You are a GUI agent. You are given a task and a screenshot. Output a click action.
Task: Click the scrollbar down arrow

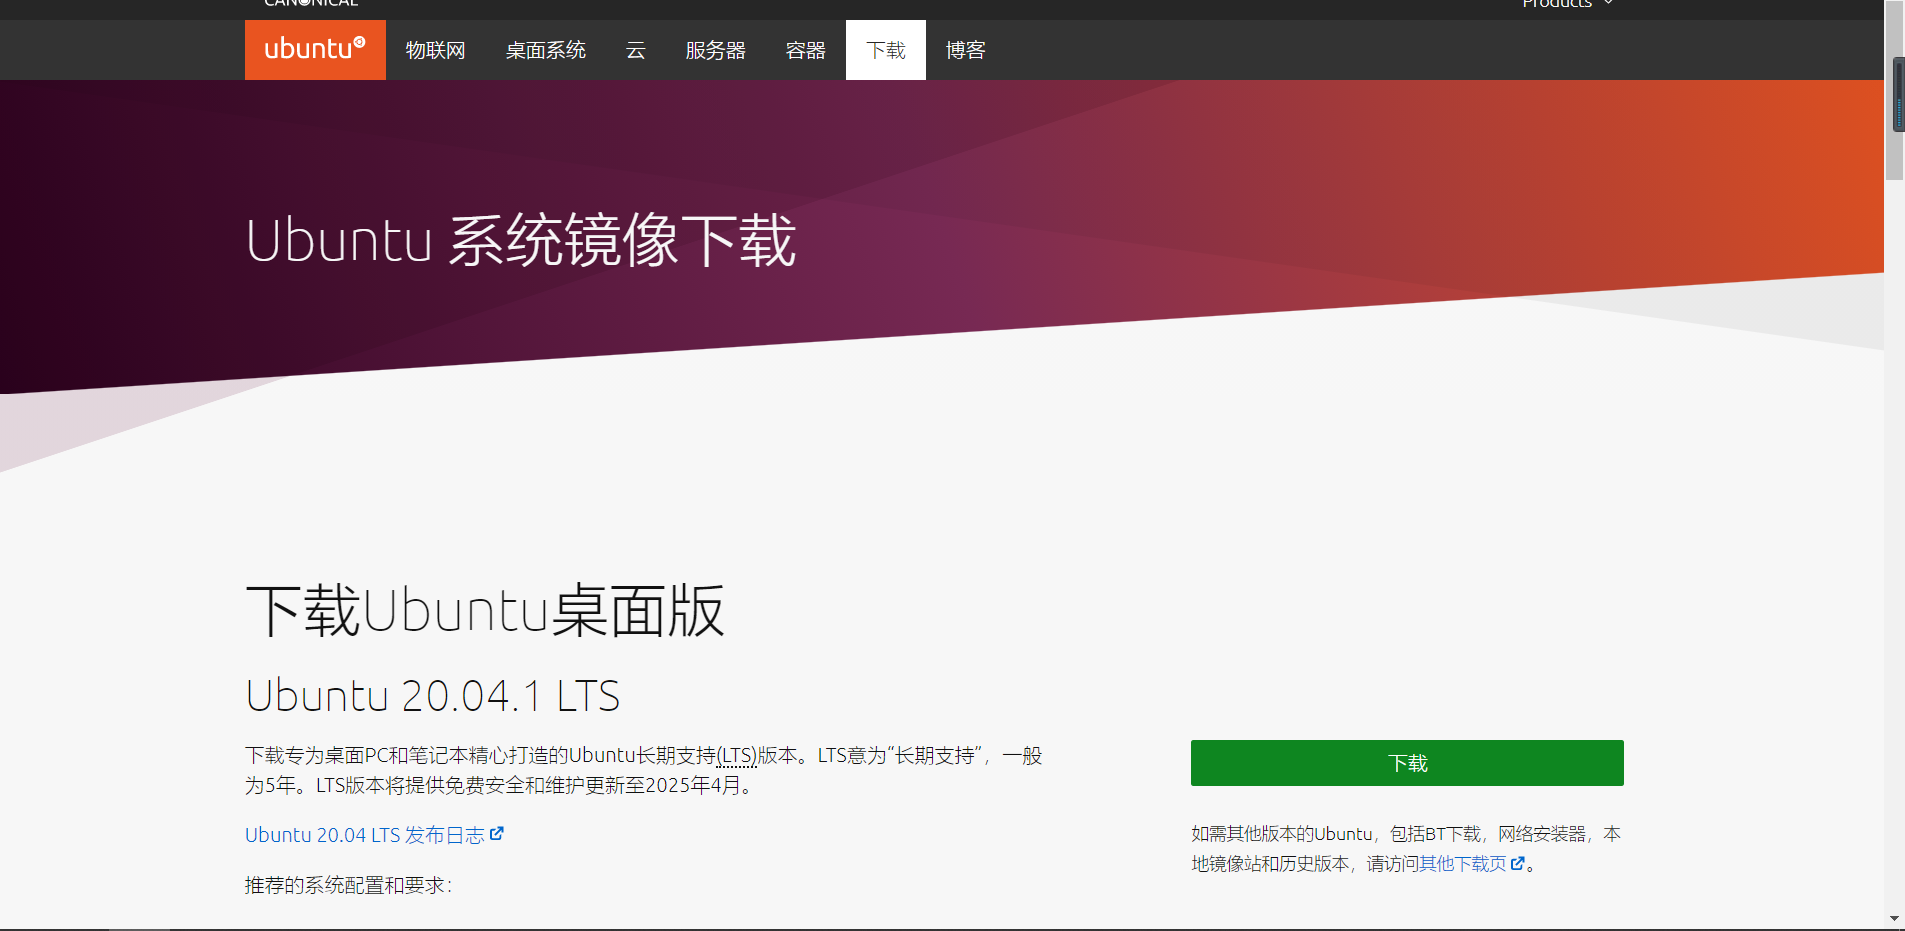point(1895,919)
